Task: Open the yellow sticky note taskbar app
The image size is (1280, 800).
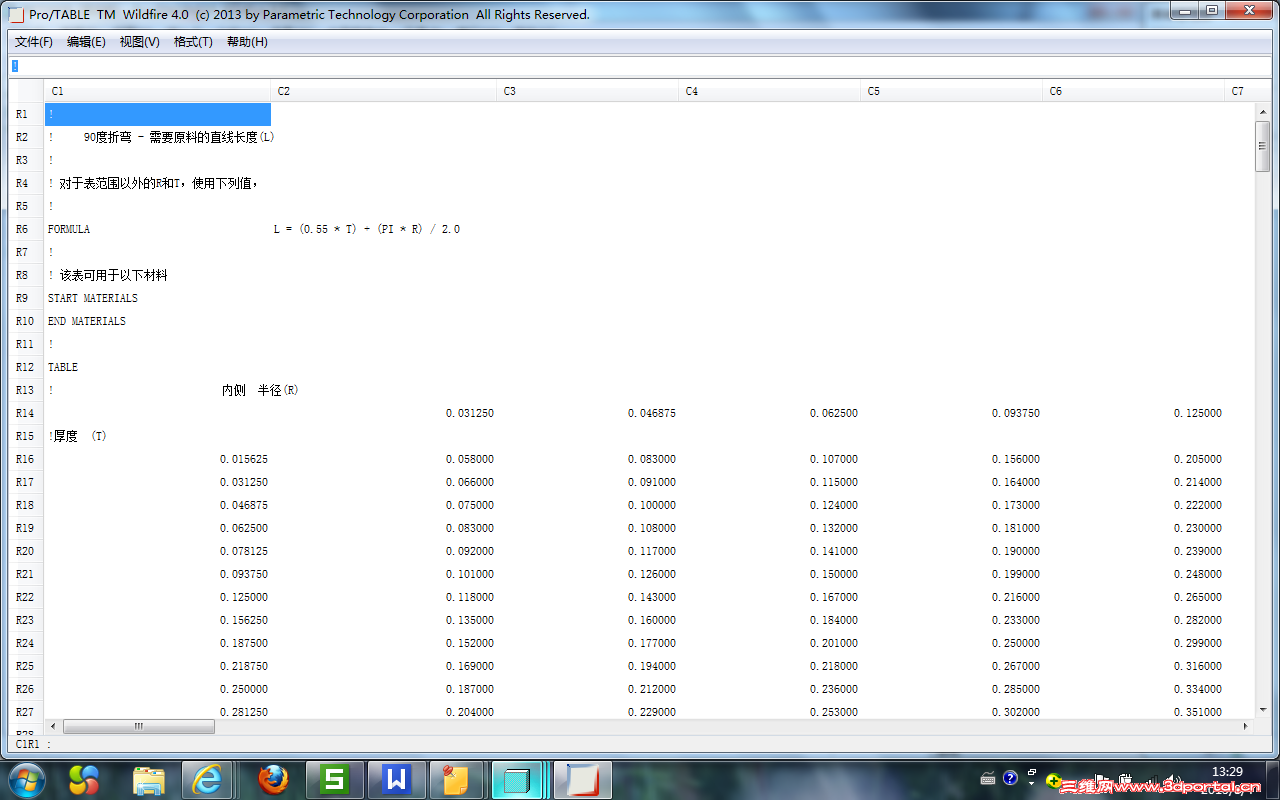Action: point(457,779)
